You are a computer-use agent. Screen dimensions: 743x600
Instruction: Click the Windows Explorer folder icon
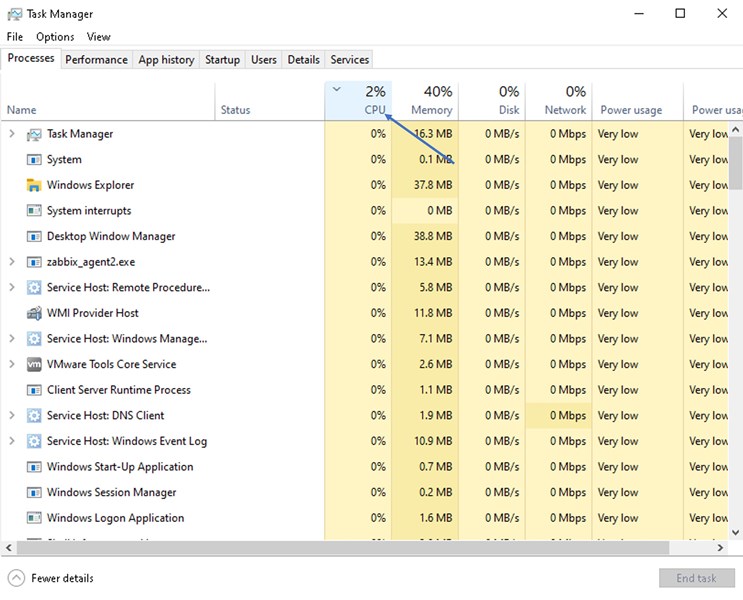pos(34,185)
